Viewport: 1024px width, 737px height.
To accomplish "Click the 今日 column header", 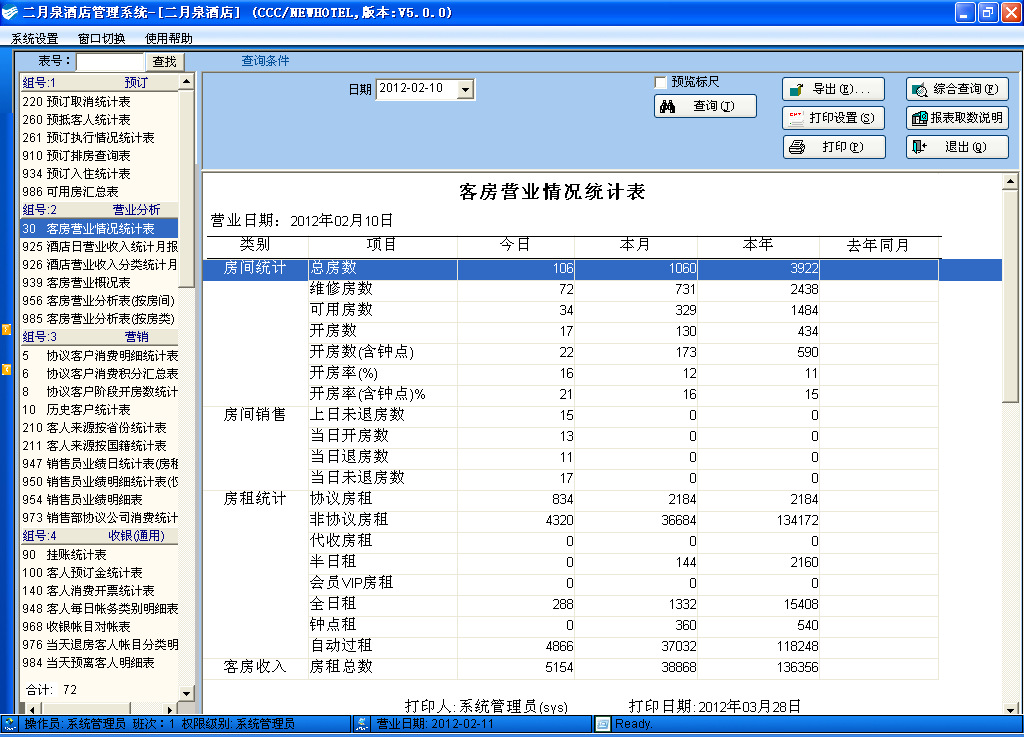I will [x=515, y=245].
